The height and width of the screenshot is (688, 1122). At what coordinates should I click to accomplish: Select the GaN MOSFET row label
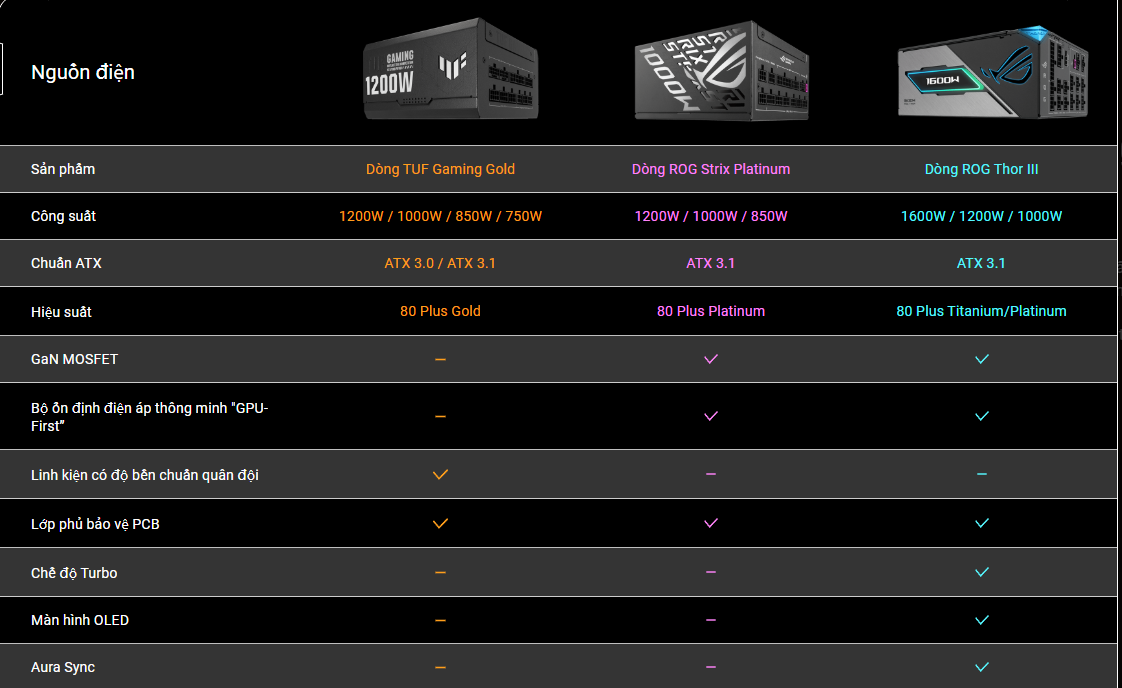[x=74, y=359]
